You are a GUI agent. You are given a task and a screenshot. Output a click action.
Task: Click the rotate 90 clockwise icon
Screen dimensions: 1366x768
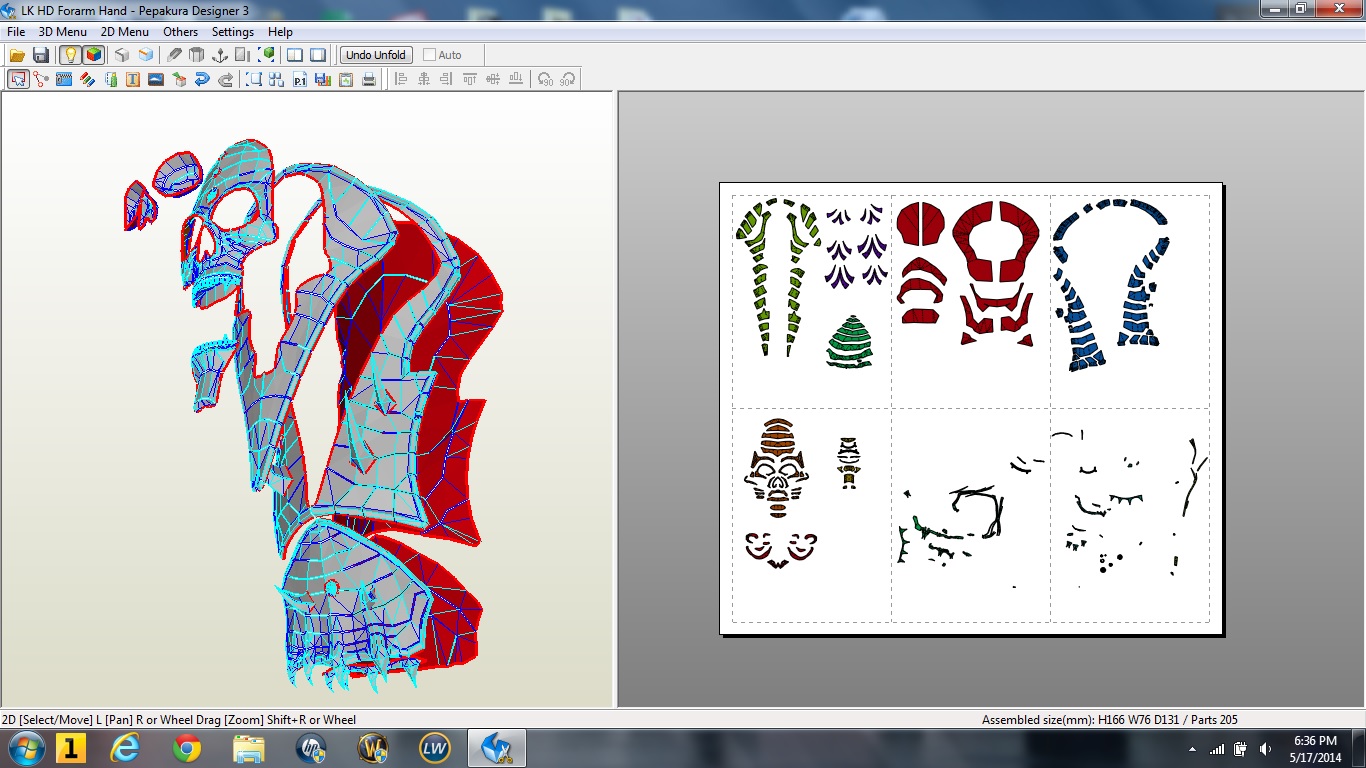(x=568, y=79)
